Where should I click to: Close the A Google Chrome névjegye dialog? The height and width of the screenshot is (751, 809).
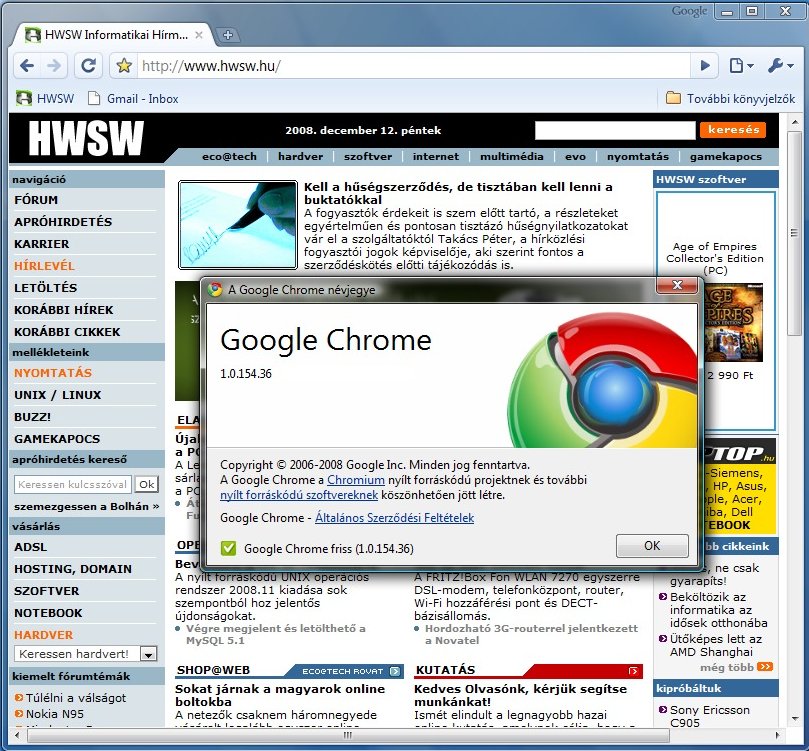click(677, 285)
